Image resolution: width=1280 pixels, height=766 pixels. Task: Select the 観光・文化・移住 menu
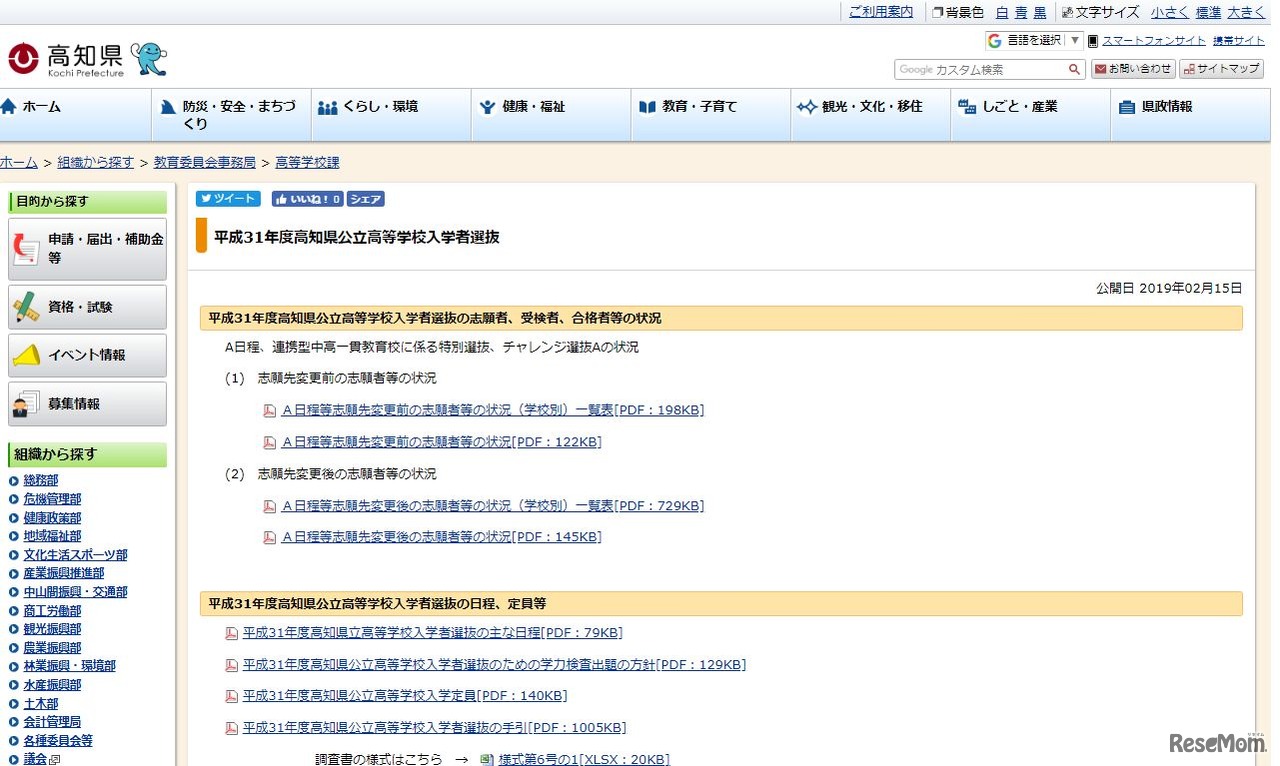pos(870,107)
